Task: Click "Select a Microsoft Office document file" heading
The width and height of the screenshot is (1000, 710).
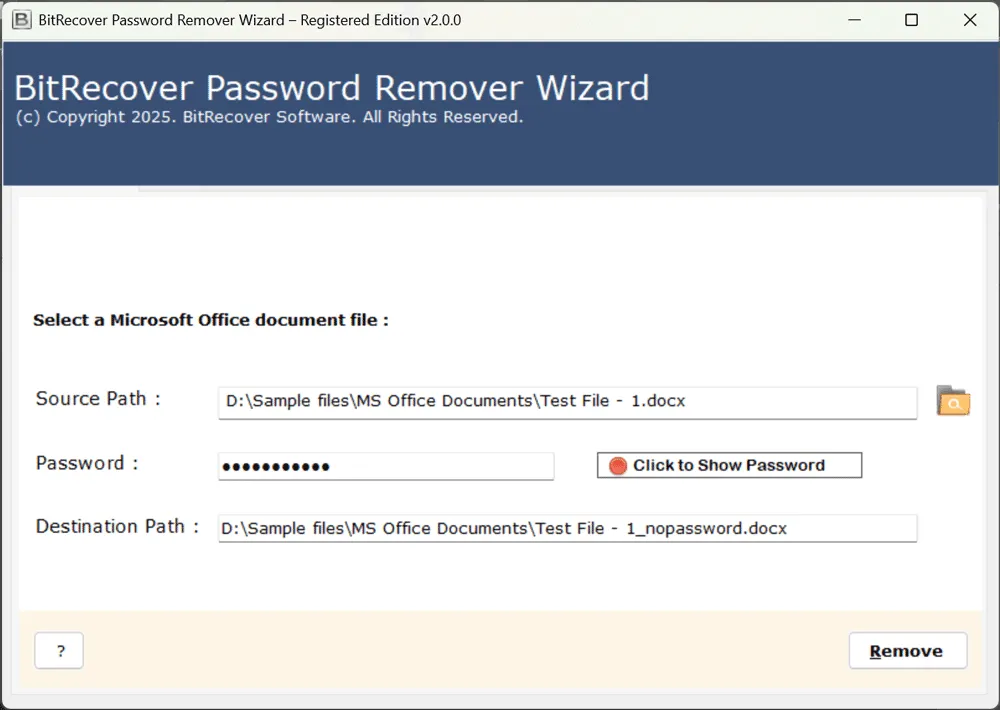Action: coord(210,320)
